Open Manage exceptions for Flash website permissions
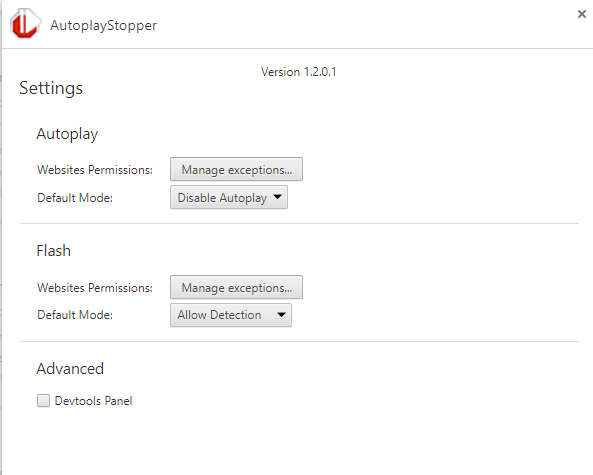Image resolution: width=593 pixels, height=475 pixels. tap(236, 287)
